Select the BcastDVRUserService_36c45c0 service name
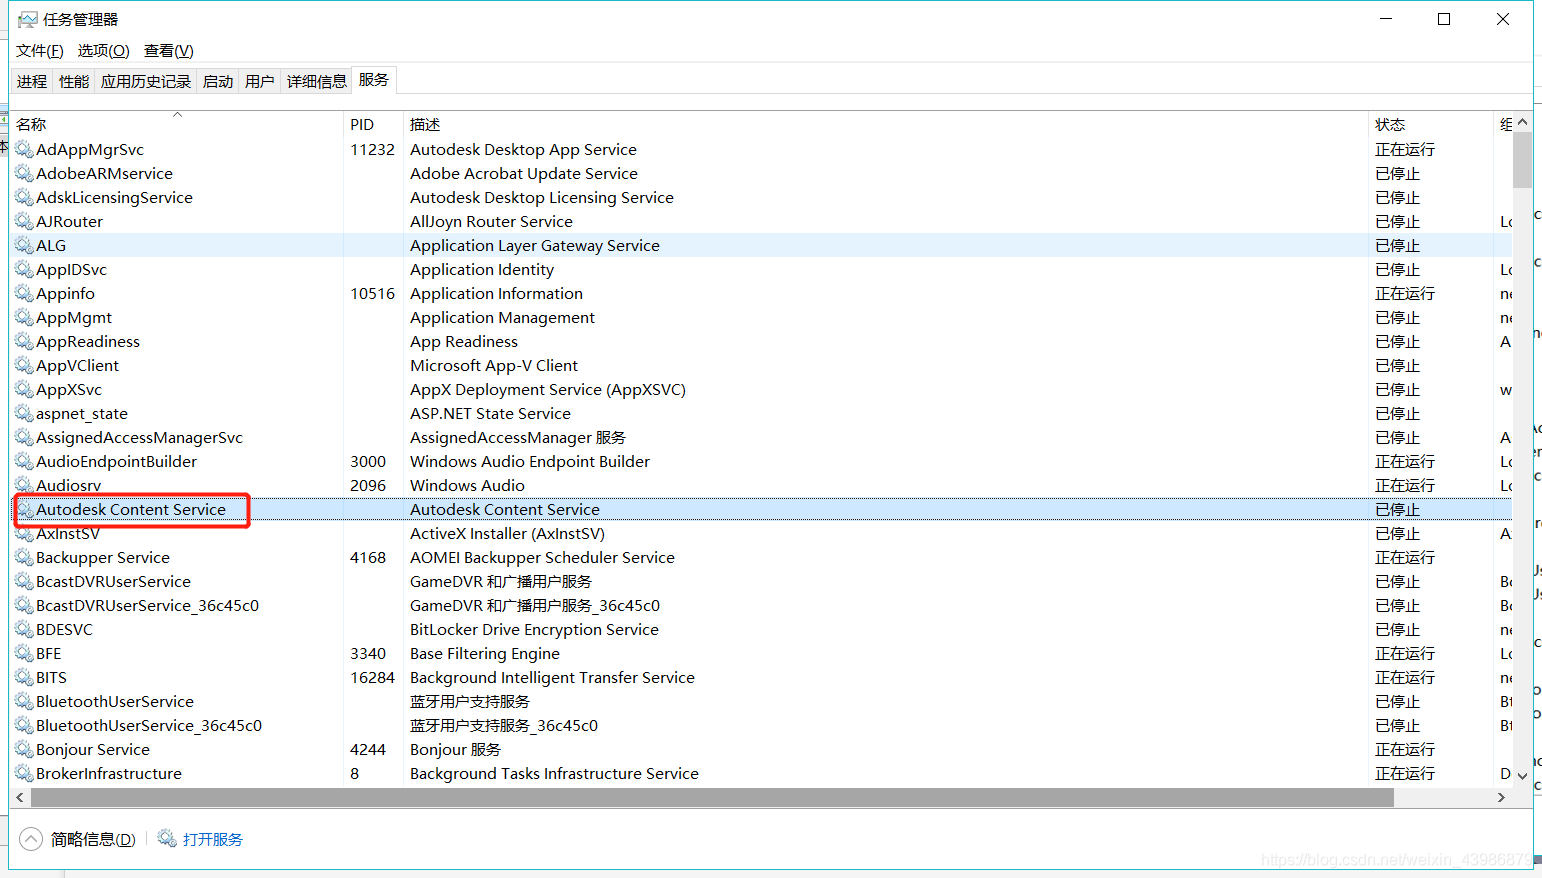Screen dimensions: 1542x878 point(147,605)
